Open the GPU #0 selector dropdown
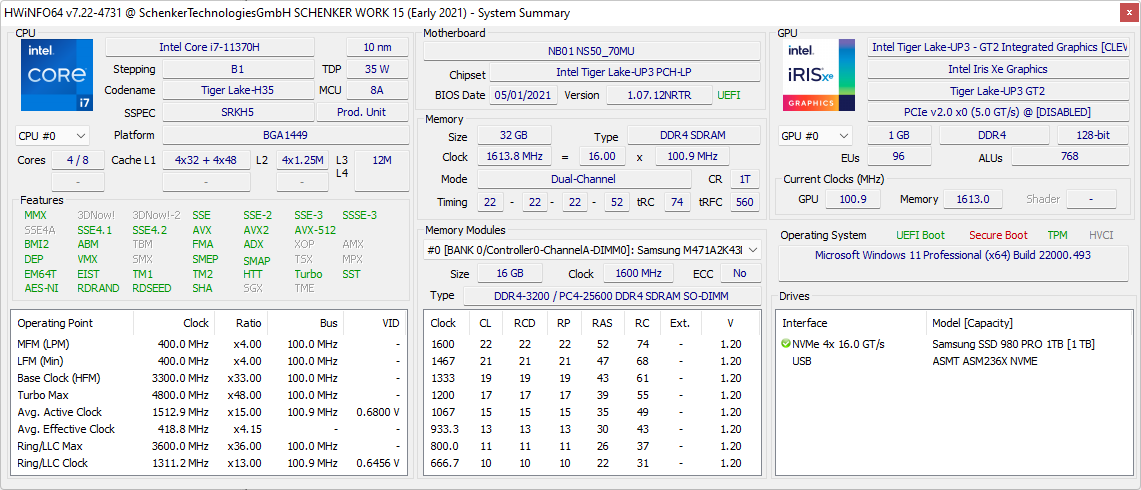The width and height of the screenshot is (1141, 490). tap(815, 136)
